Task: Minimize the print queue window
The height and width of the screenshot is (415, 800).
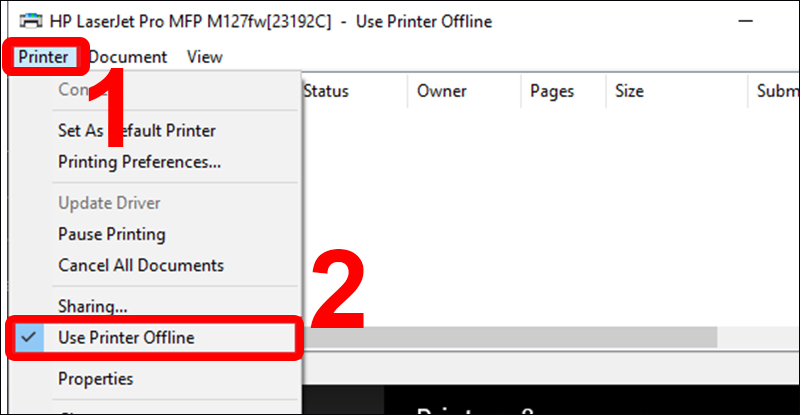Action: pyautogui.click(x=745, y=21)
